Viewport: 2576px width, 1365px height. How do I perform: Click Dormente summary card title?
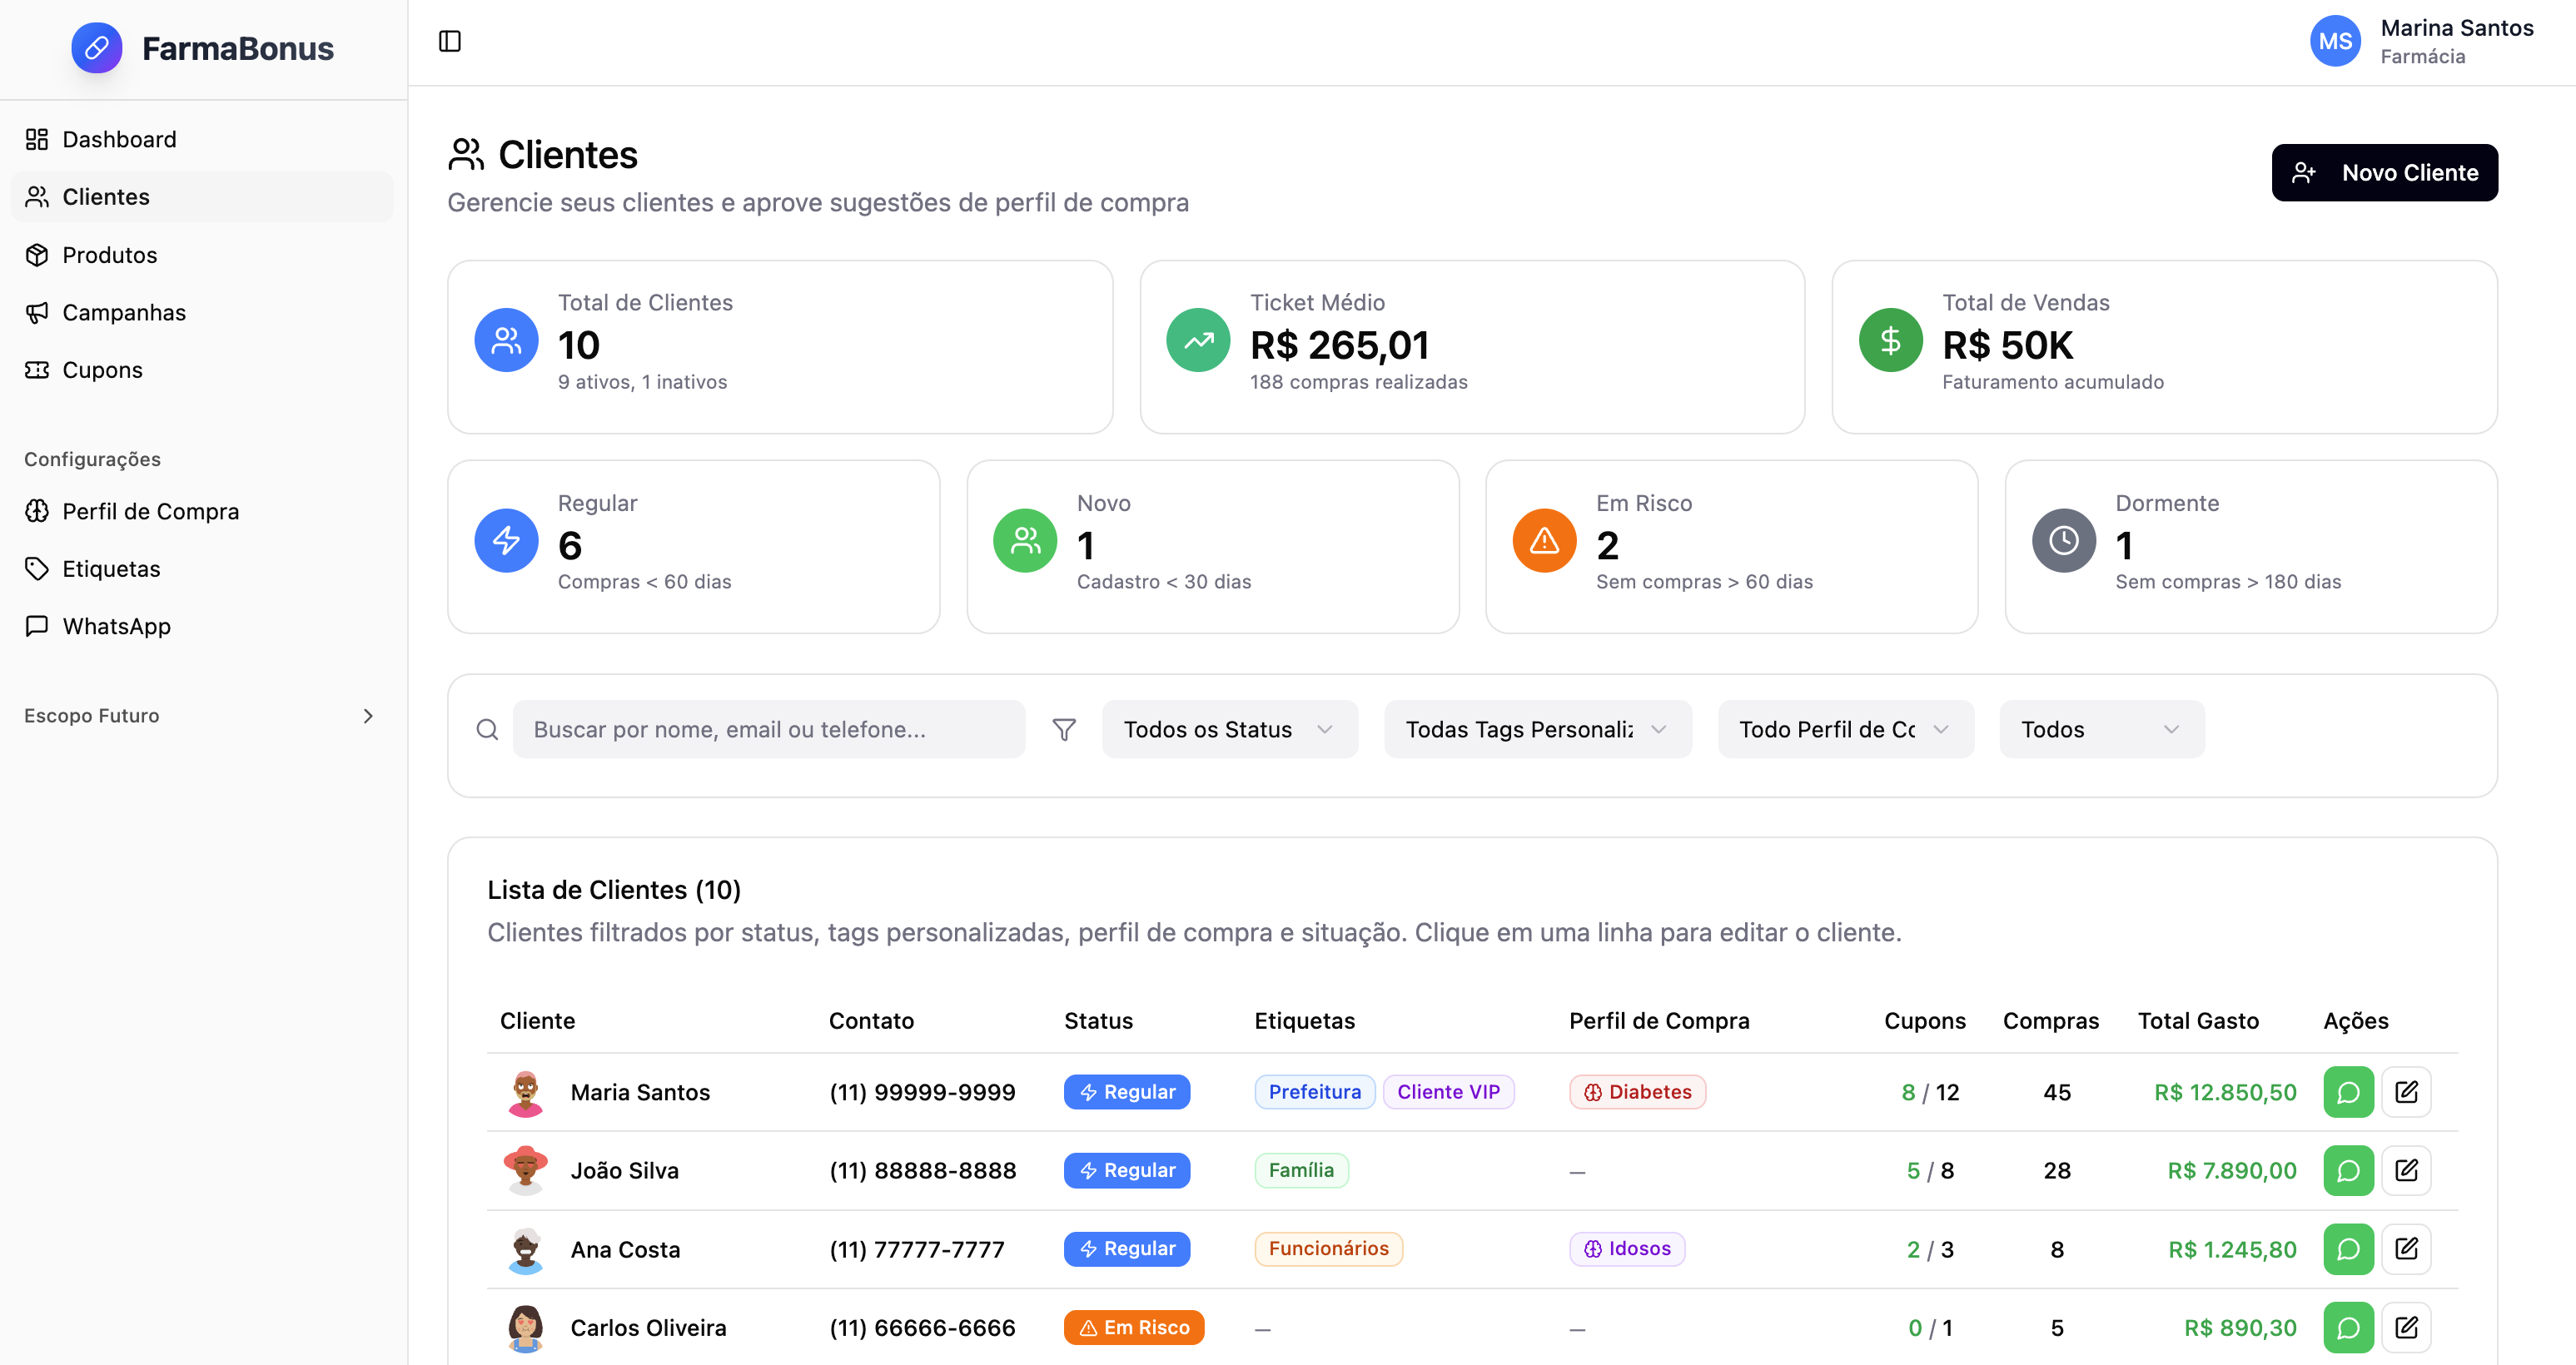(2167, 503)
